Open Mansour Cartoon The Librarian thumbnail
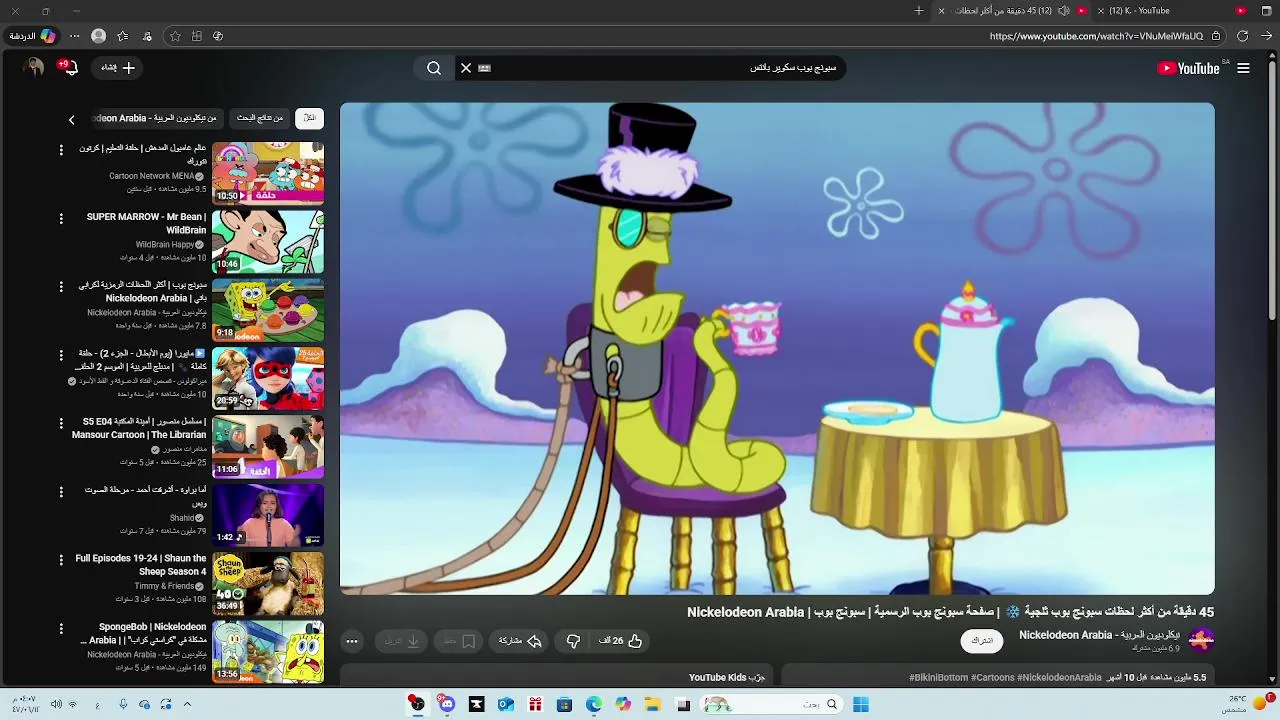Image resolution: width=1280 pixels, height=720 pixels. 268,447
